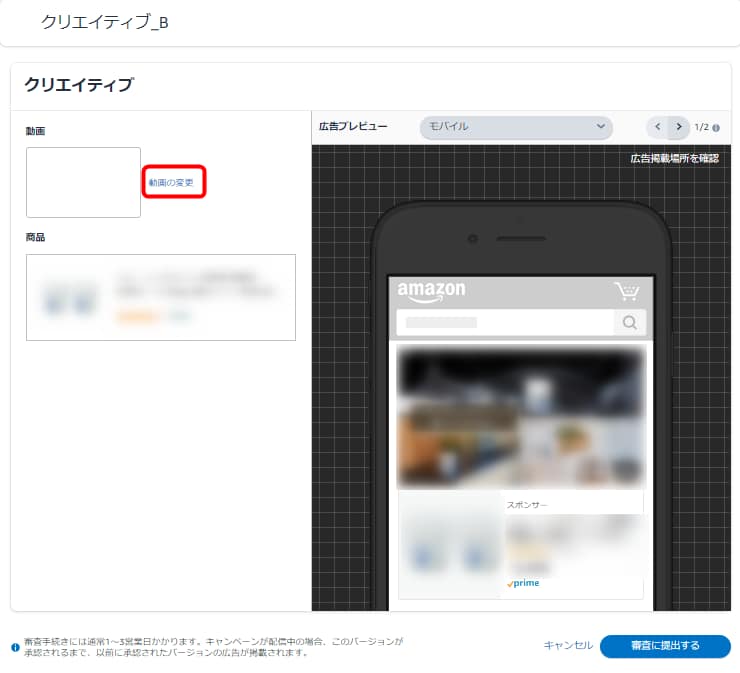
Task: Click the 動画の変更 link
Action: [x=171, y=182]
